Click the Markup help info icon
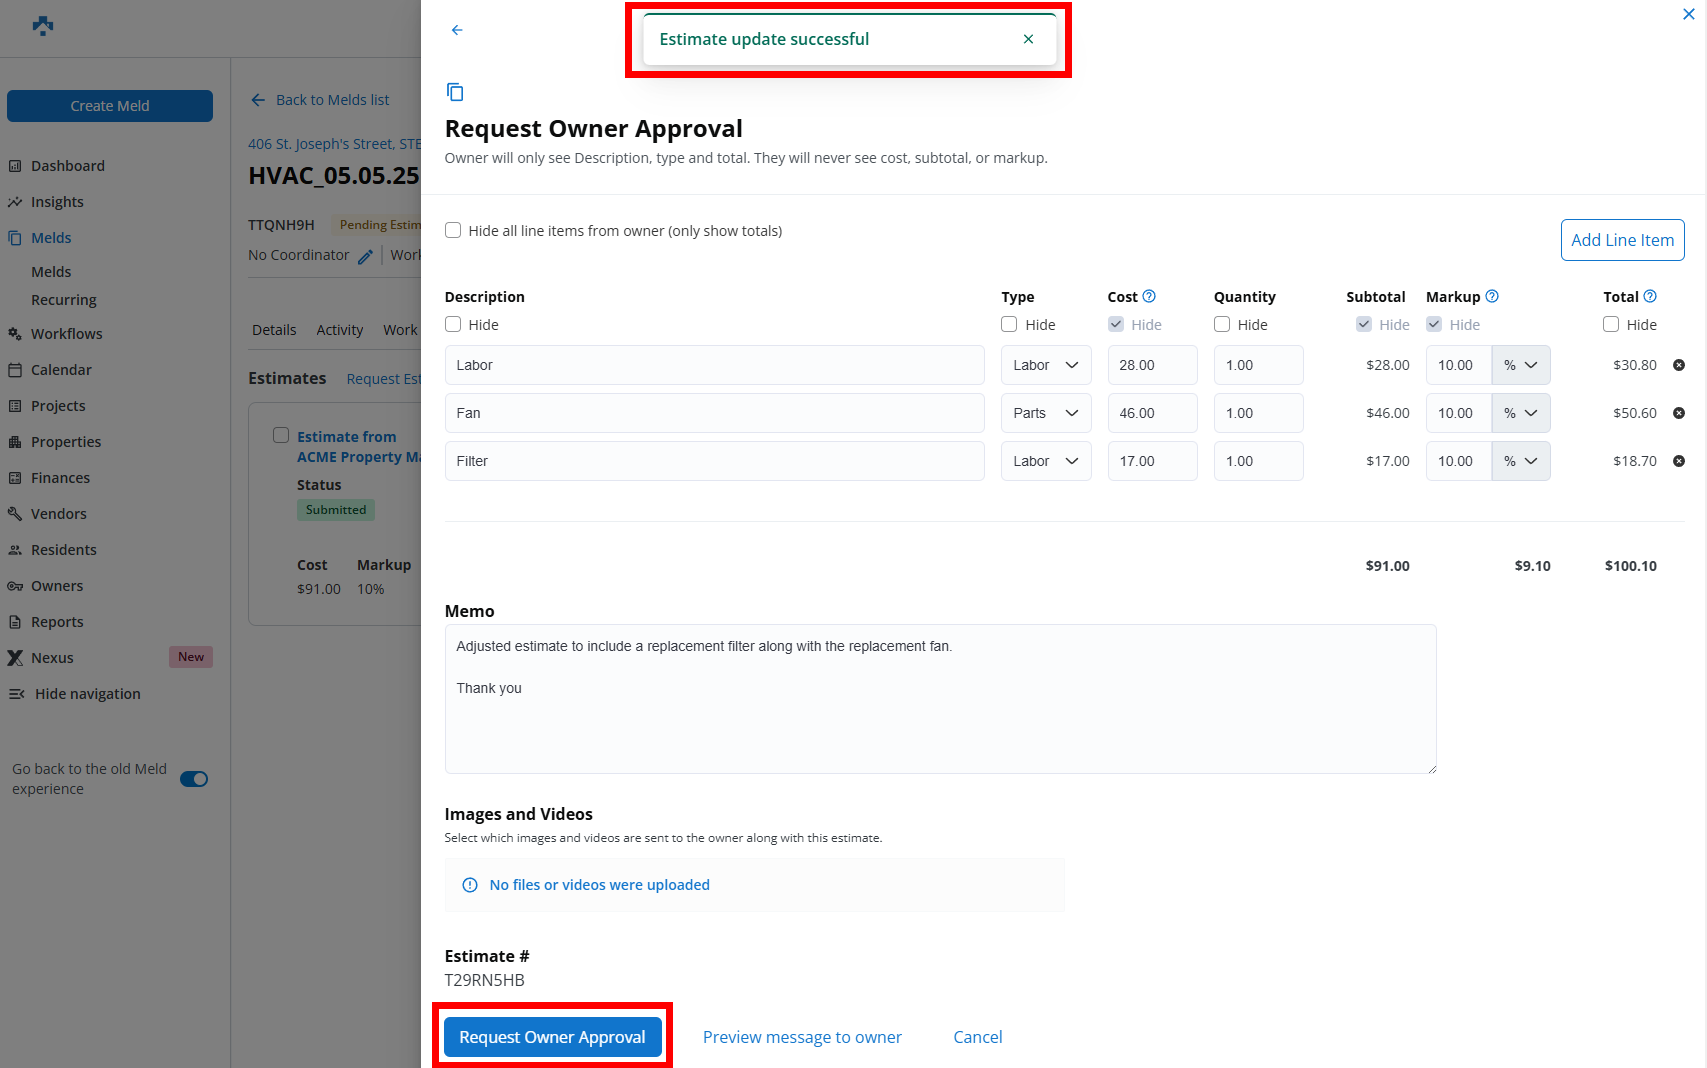 [x=1492, y=296]
